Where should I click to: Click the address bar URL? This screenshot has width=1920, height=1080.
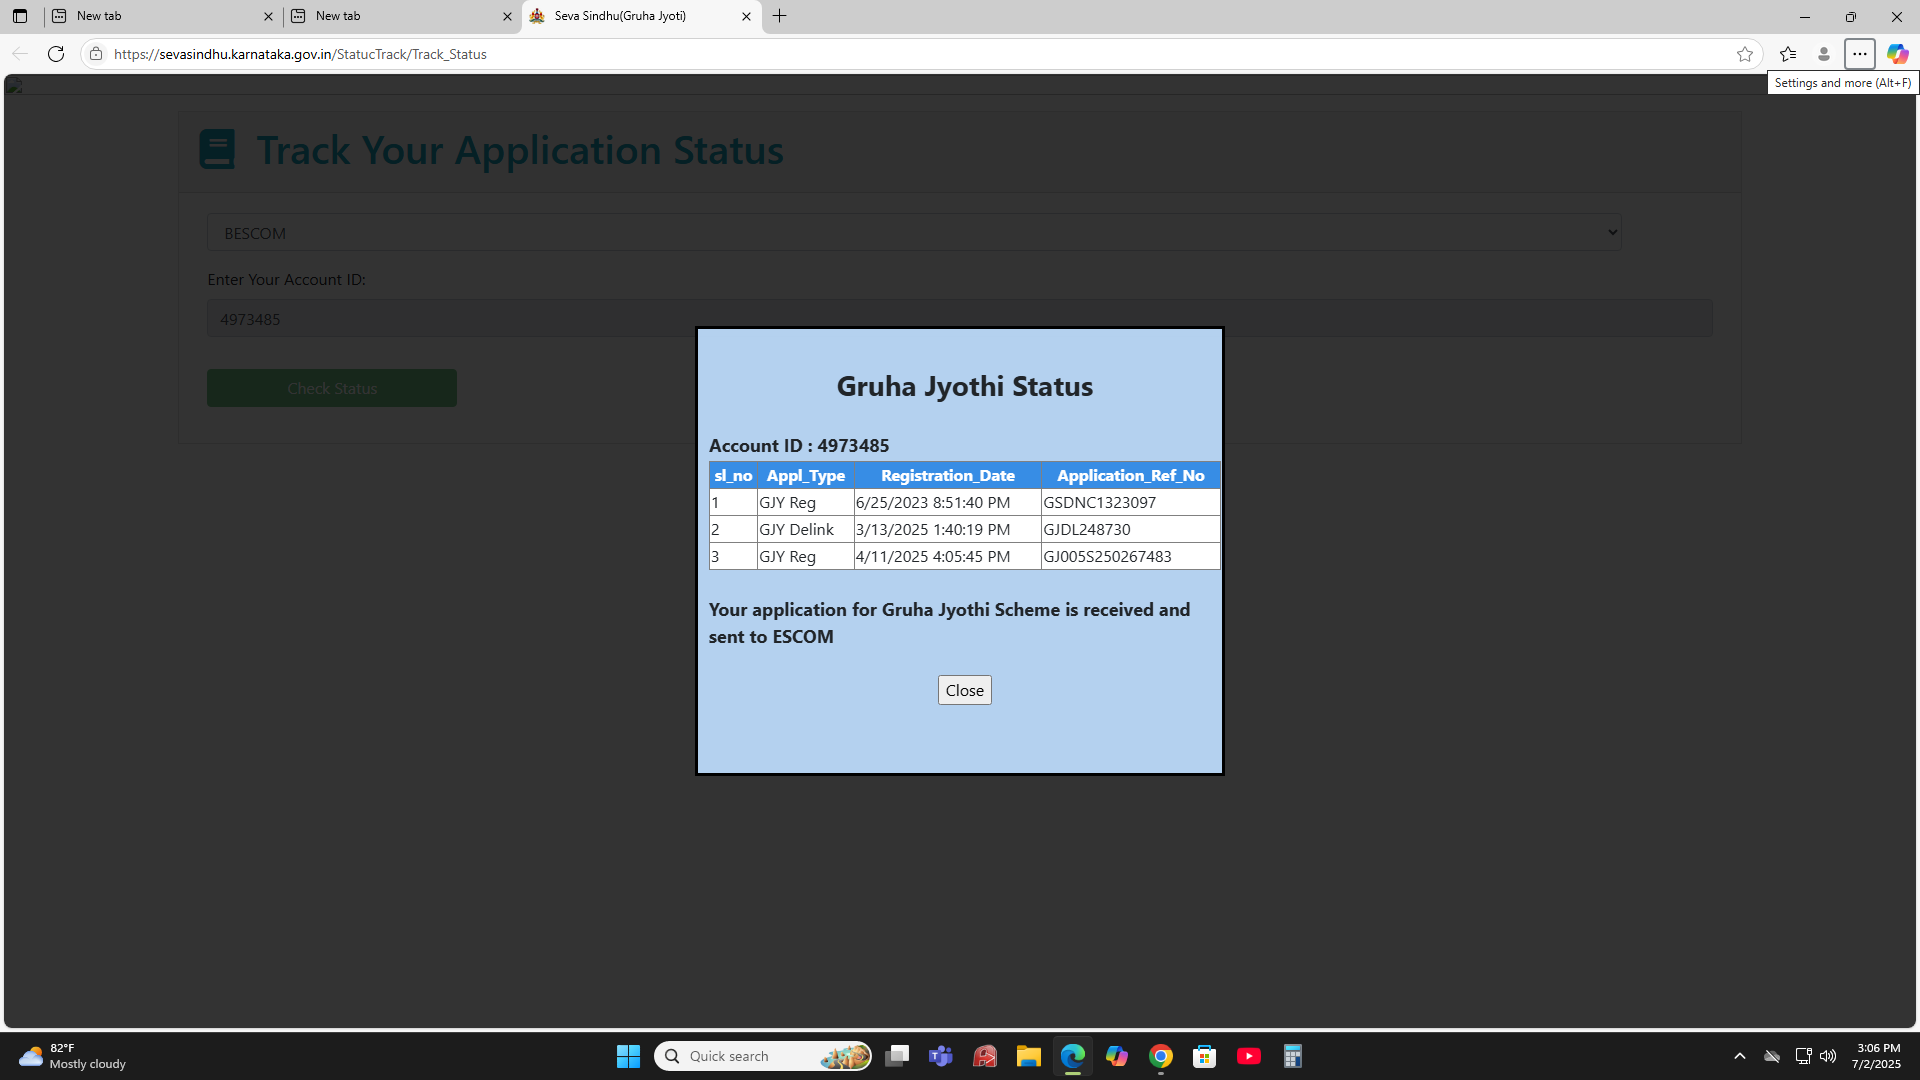pyautogui.click(x=300, y=54)
